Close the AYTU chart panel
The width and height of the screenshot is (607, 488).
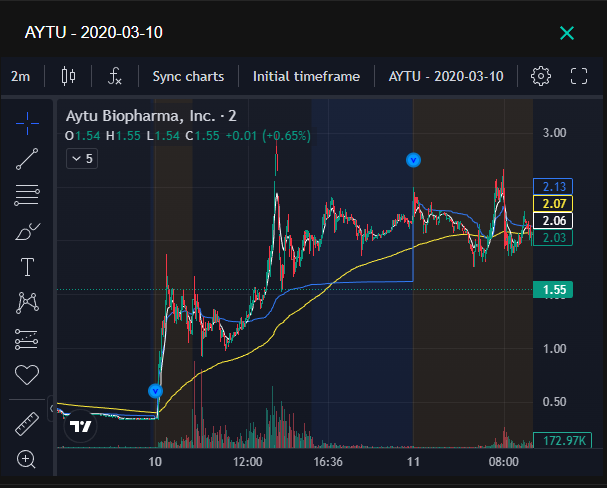(567, 33)
